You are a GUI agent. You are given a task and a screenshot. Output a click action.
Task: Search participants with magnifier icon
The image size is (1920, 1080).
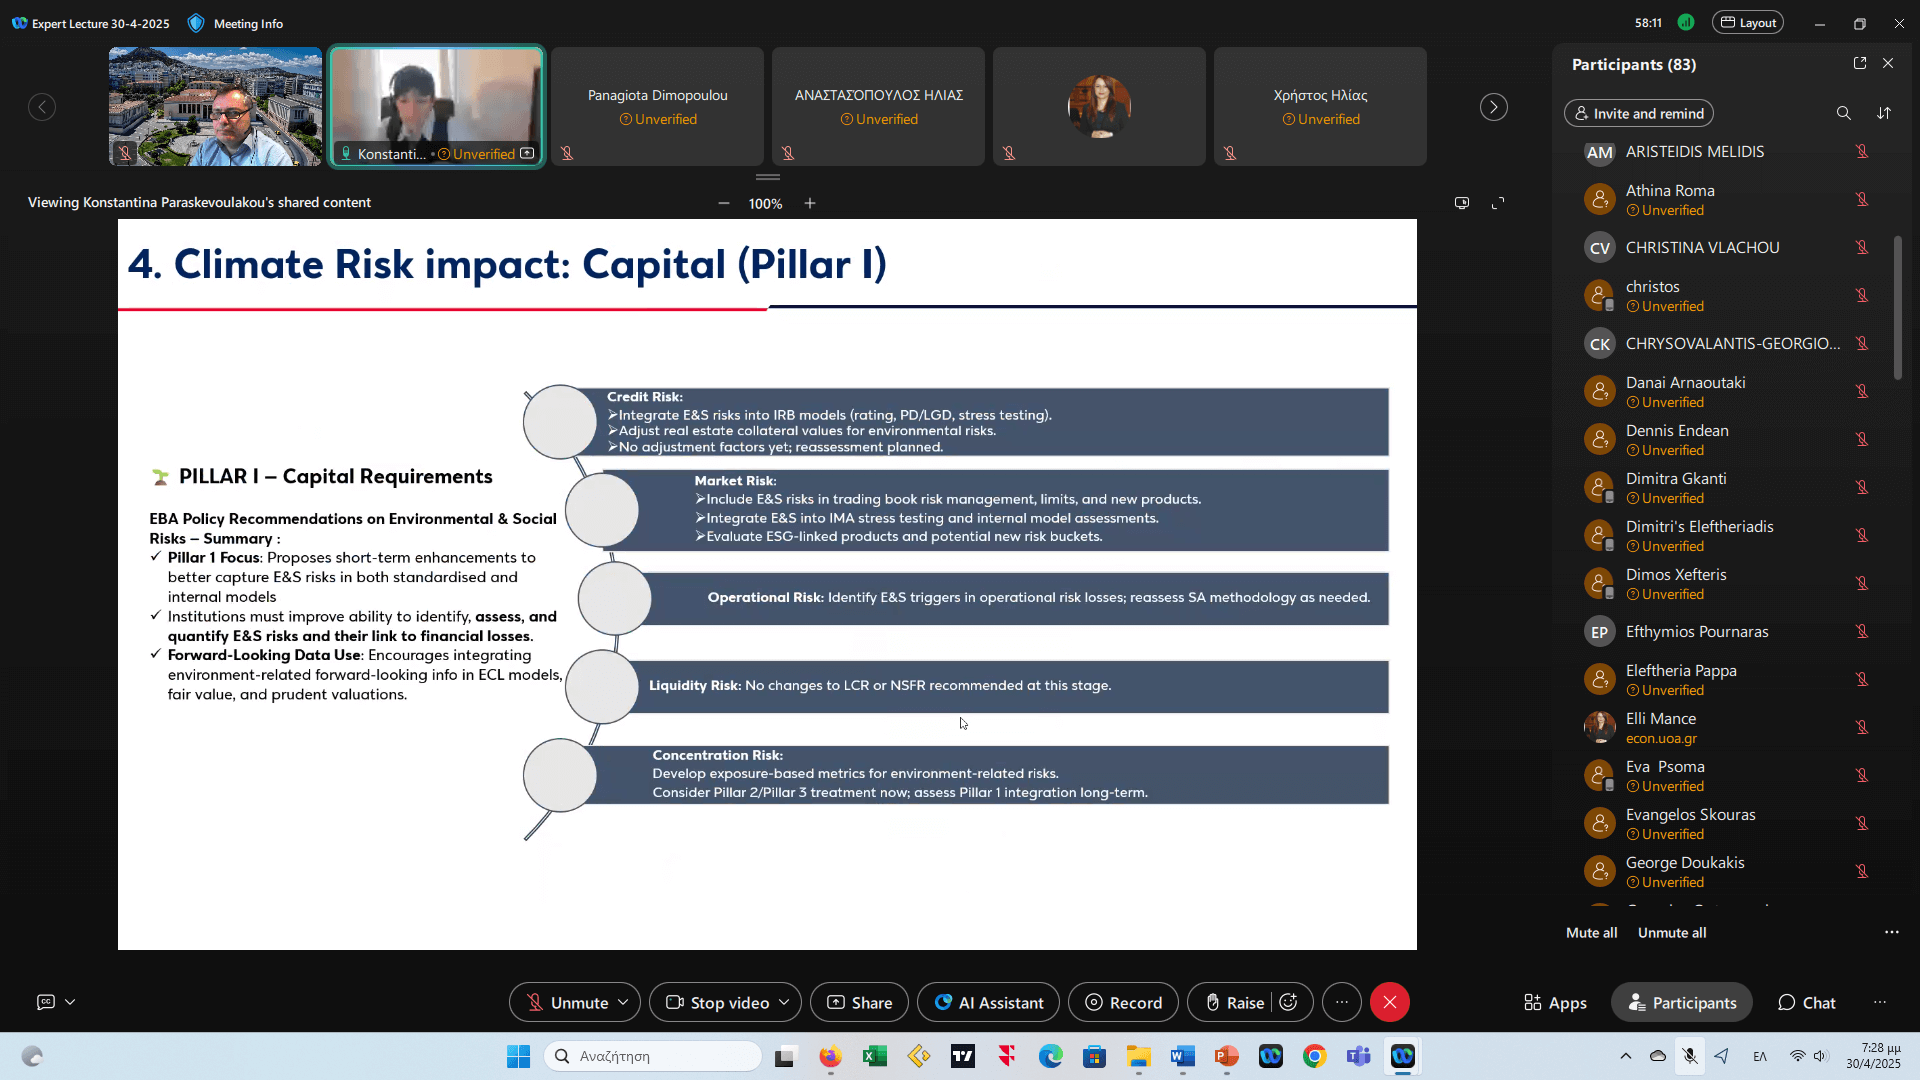1843,113
